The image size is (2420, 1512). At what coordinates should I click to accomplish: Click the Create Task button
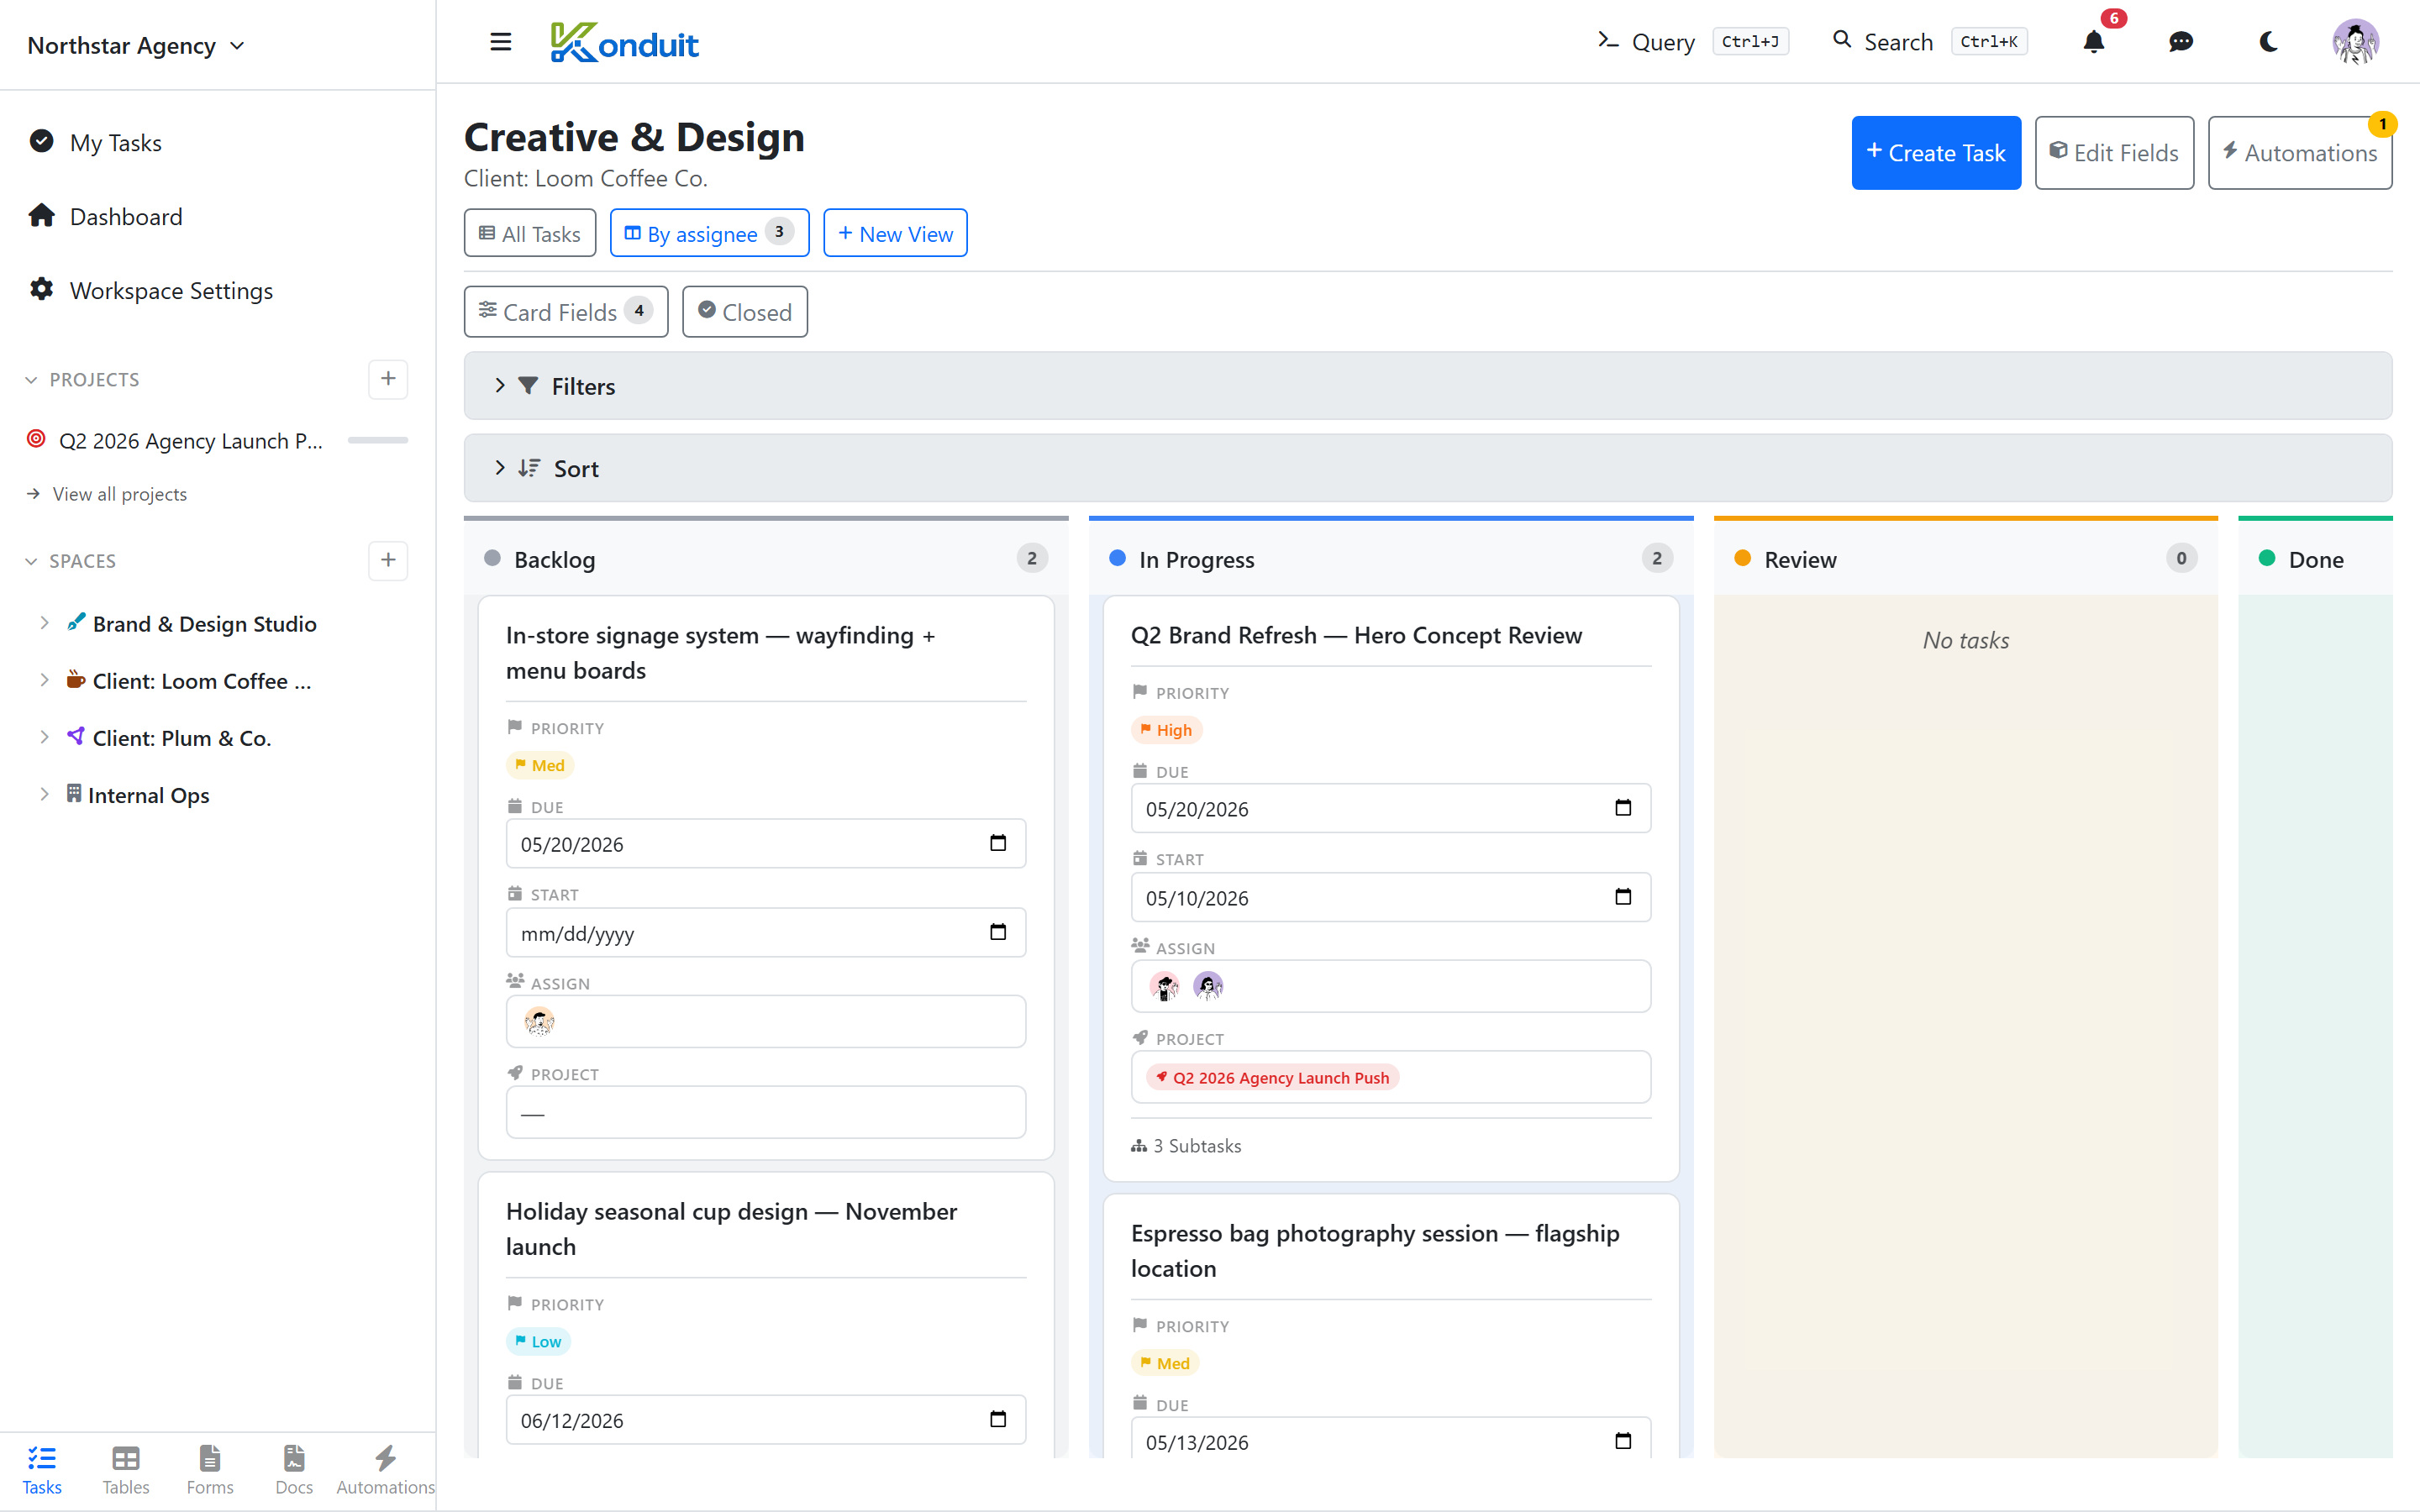[x=1936, y=152]
